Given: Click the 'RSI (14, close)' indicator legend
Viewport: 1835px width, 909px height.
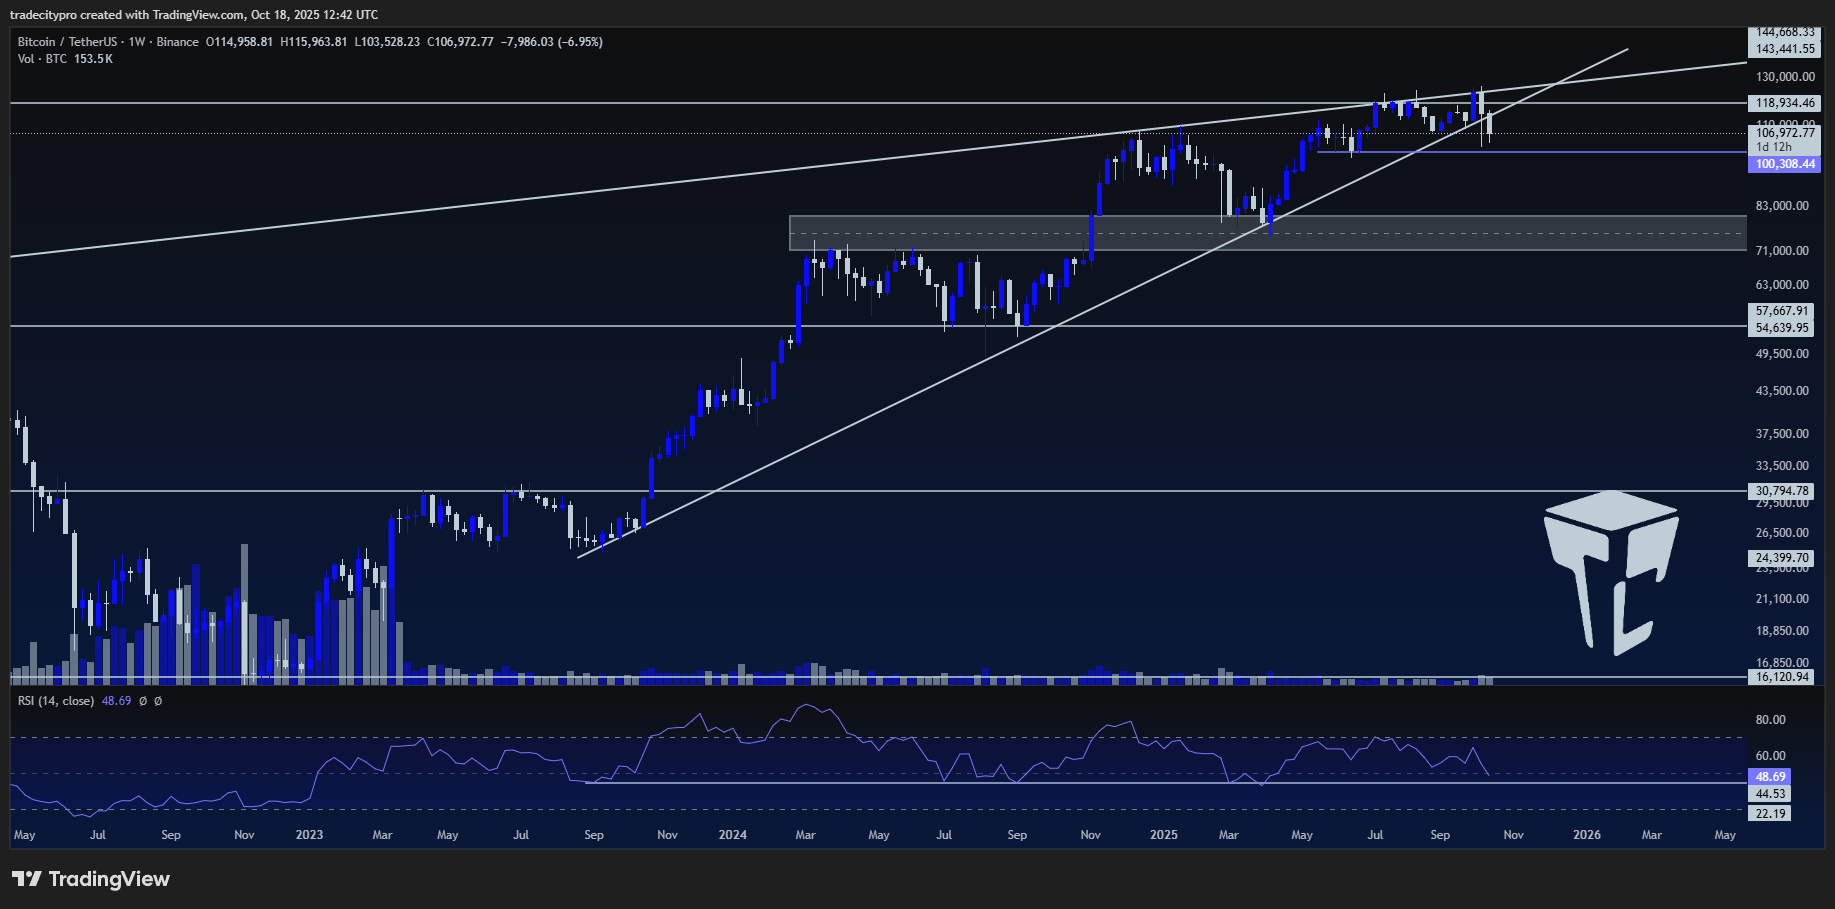Looking at the screenshot, I should [56, 701].
